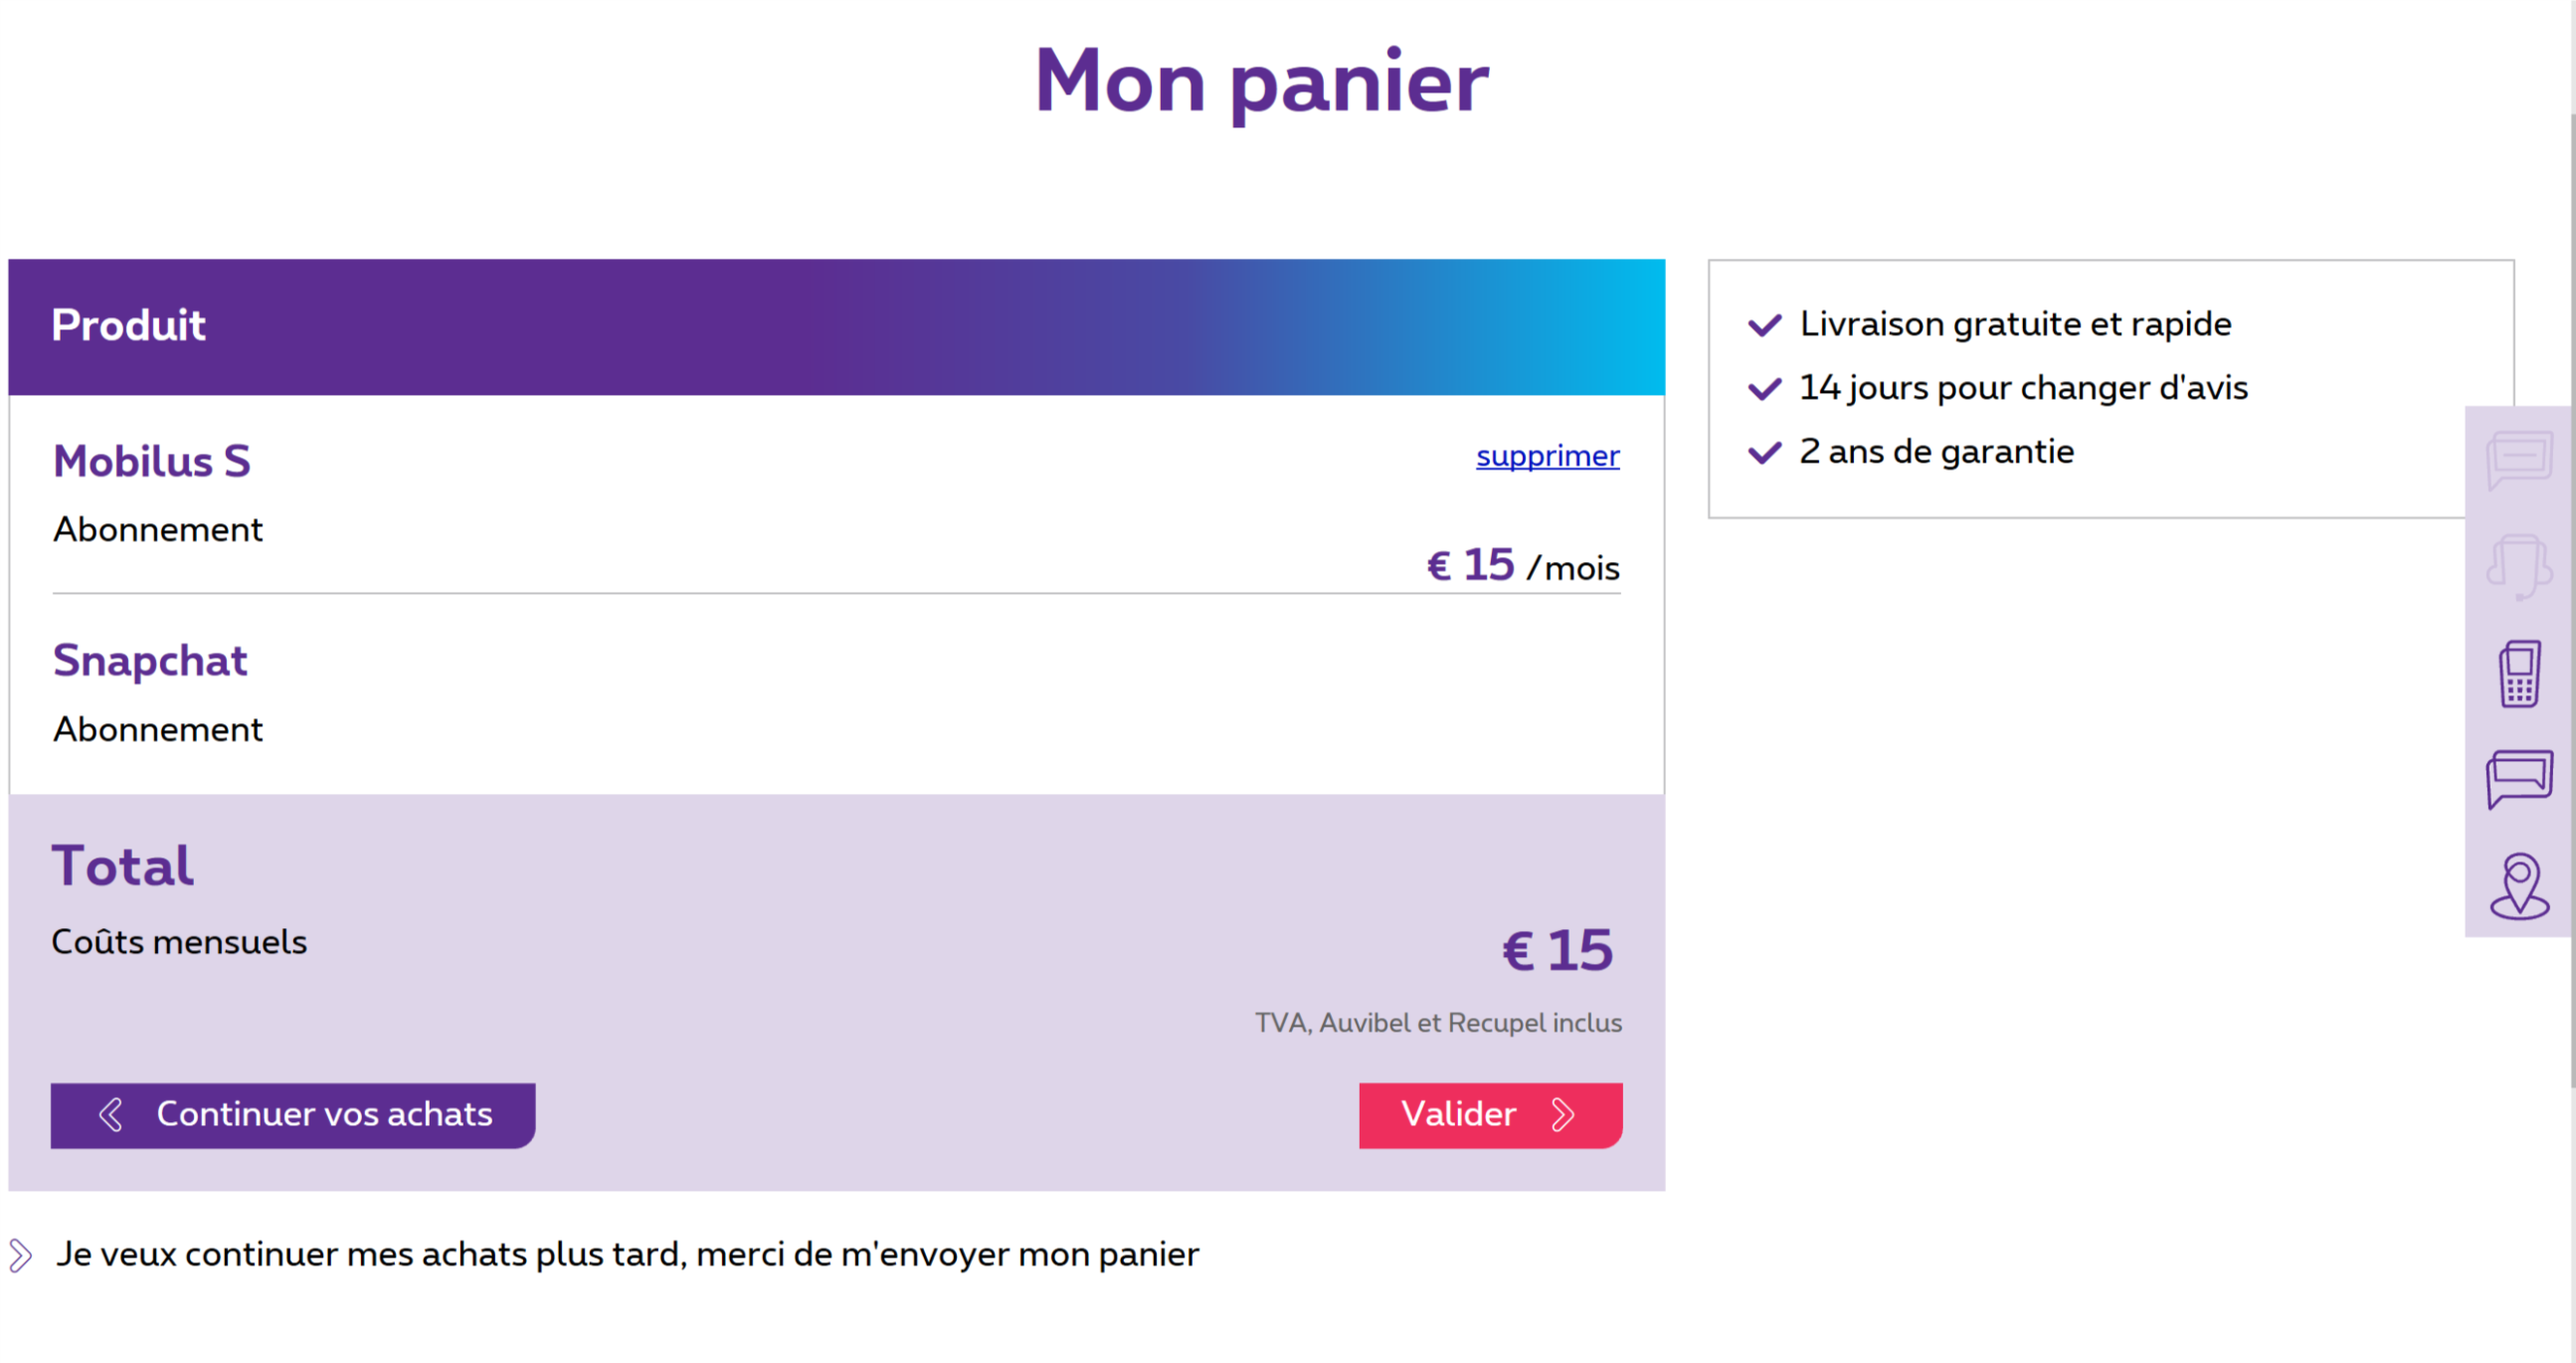Select the Mobilus S product title
This screenshot has height=1363, width=2576.
coord(151,461)
